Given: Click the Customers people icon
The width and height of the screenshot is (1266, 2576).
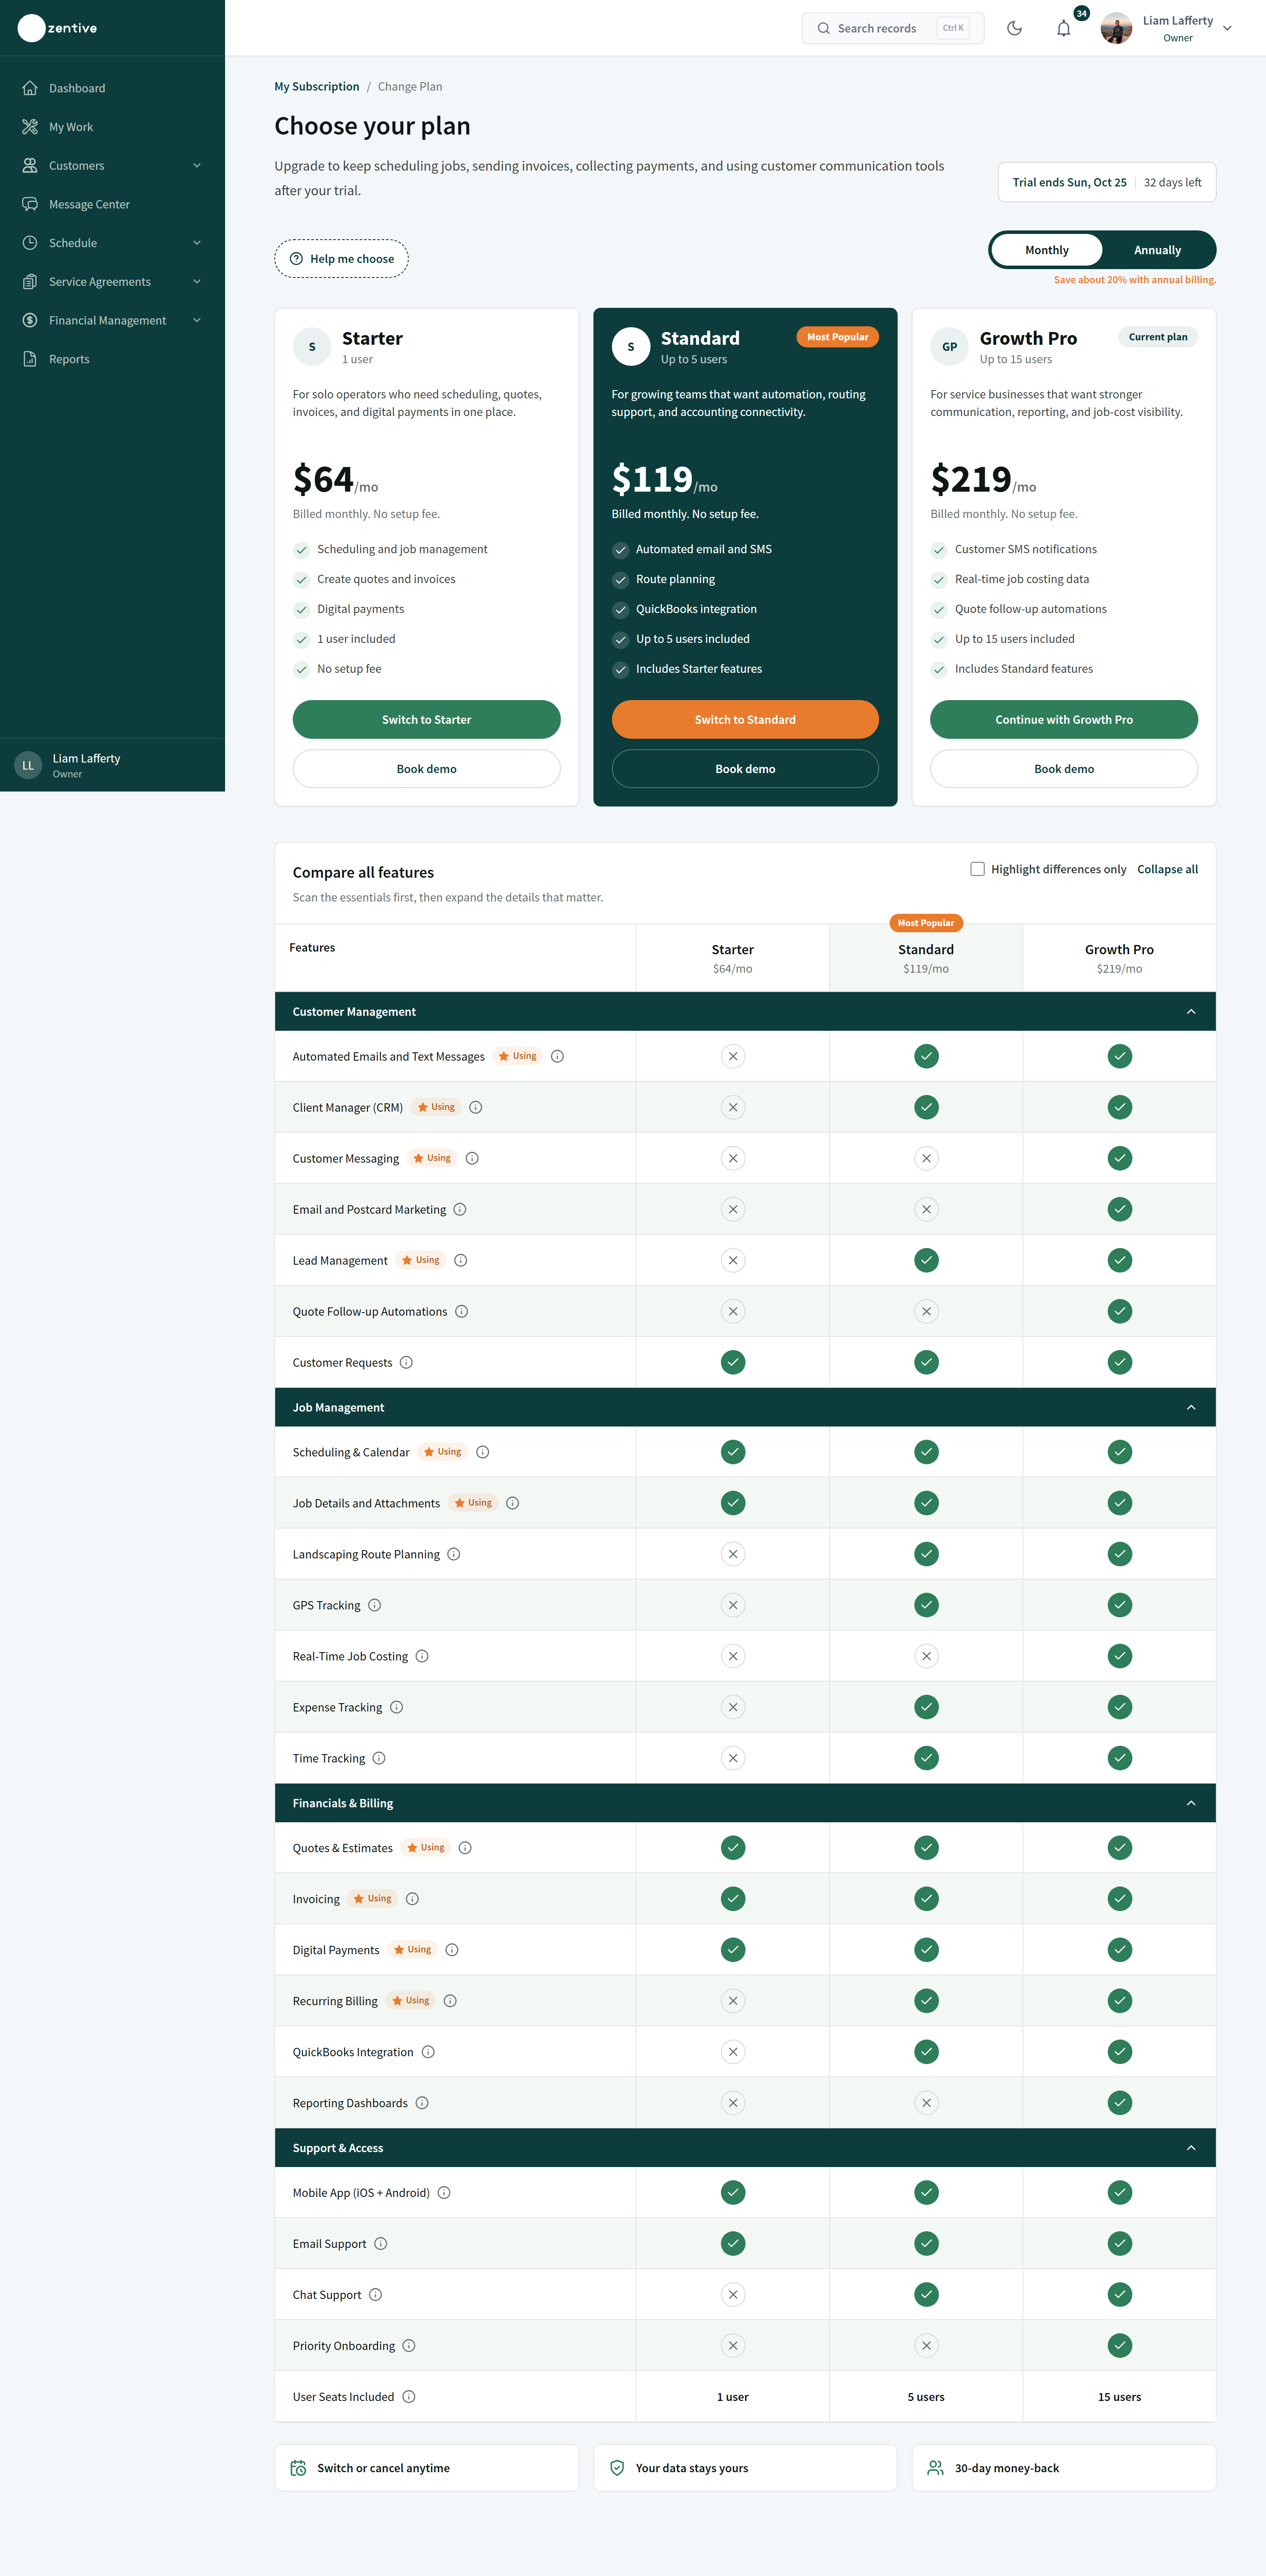Looking at the screenshot, I should (x=30, y=166).
